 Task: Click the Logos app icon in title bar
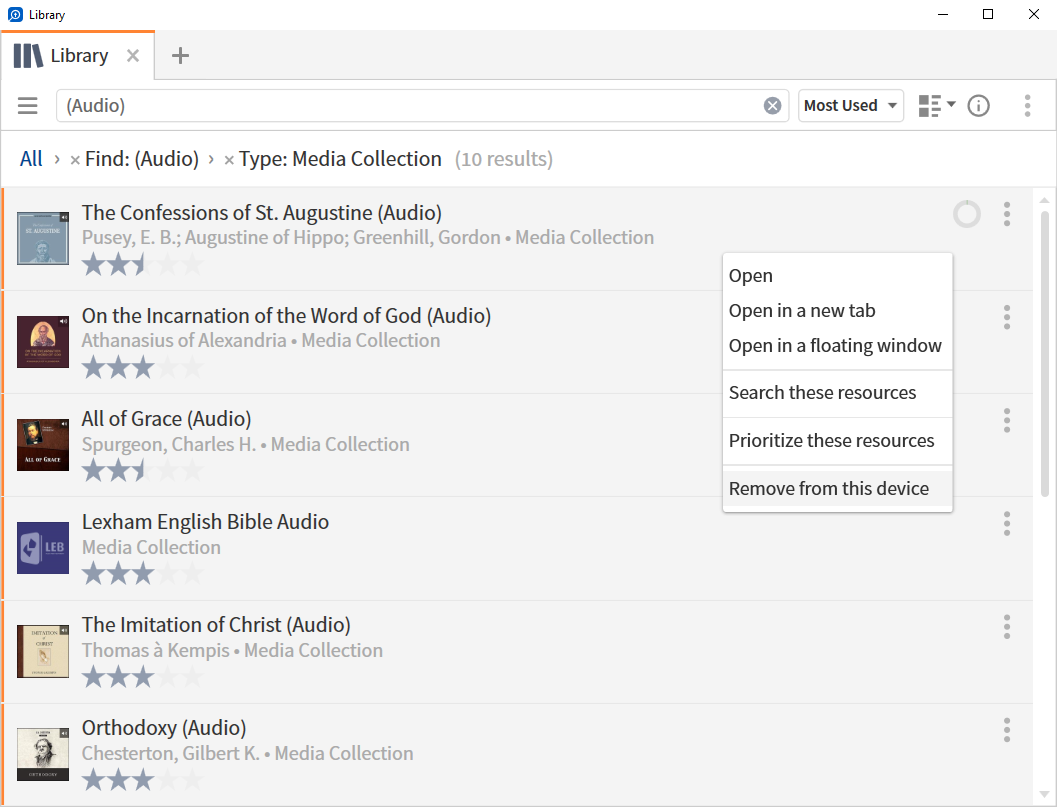coord(15,14)
